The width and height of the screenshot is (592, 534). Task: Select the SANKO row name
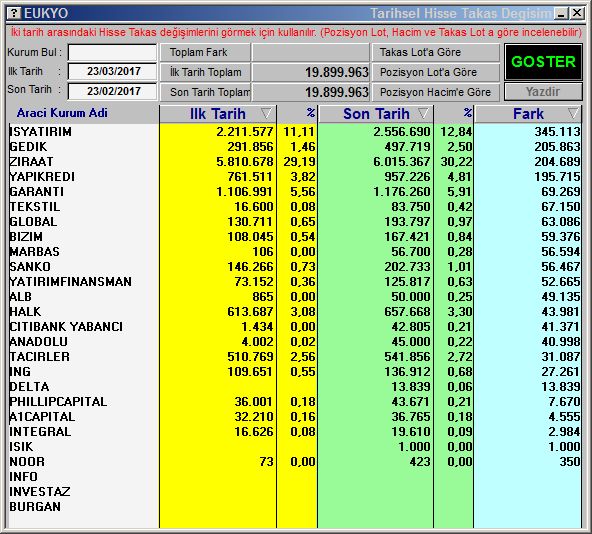[30, 267]
